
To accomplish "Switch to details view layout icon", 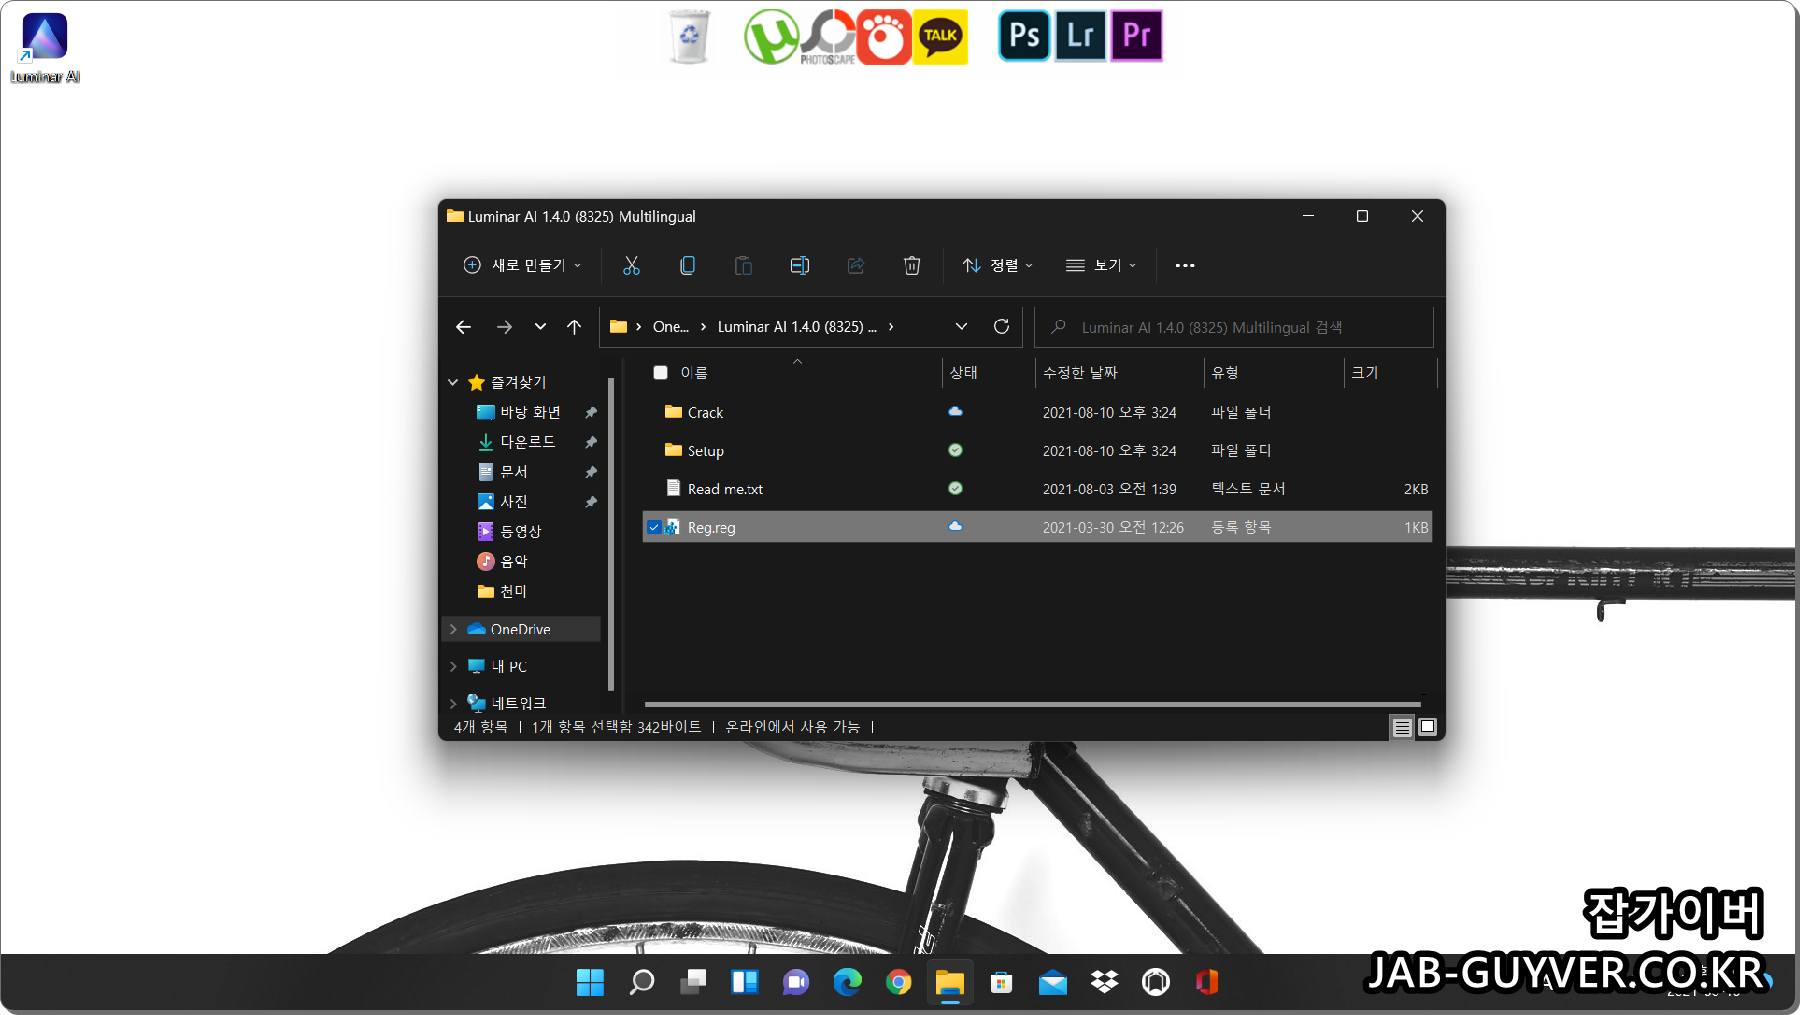I will pyautogui.click(x=1402, y=727).
